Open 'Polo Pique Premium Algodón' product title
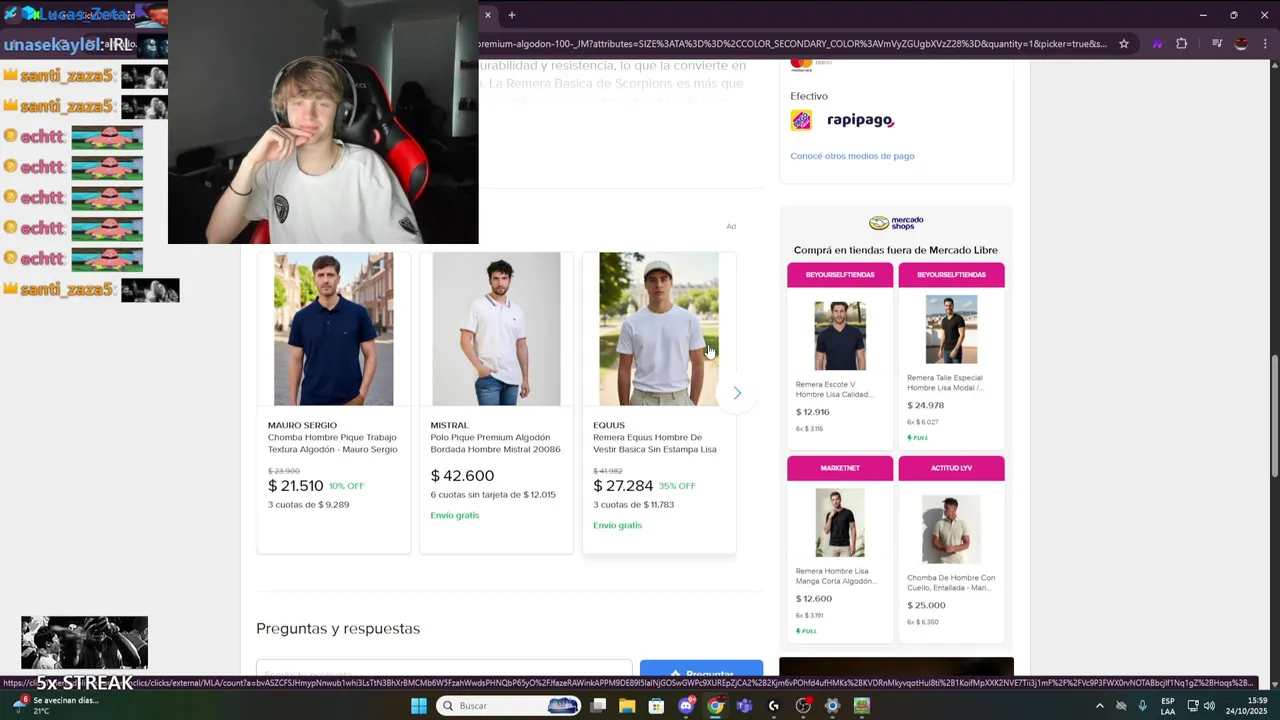This screenshot has height=720, width=1280. tap(496, 443)
